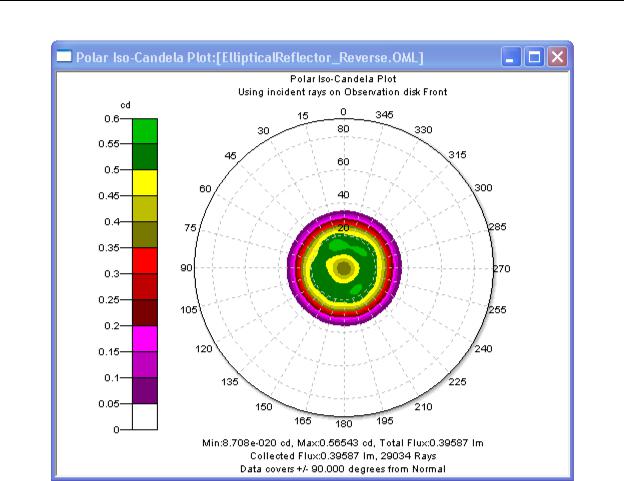Click the '40' radial ring label
Screen dimensions: 624x481
[343, 195]
